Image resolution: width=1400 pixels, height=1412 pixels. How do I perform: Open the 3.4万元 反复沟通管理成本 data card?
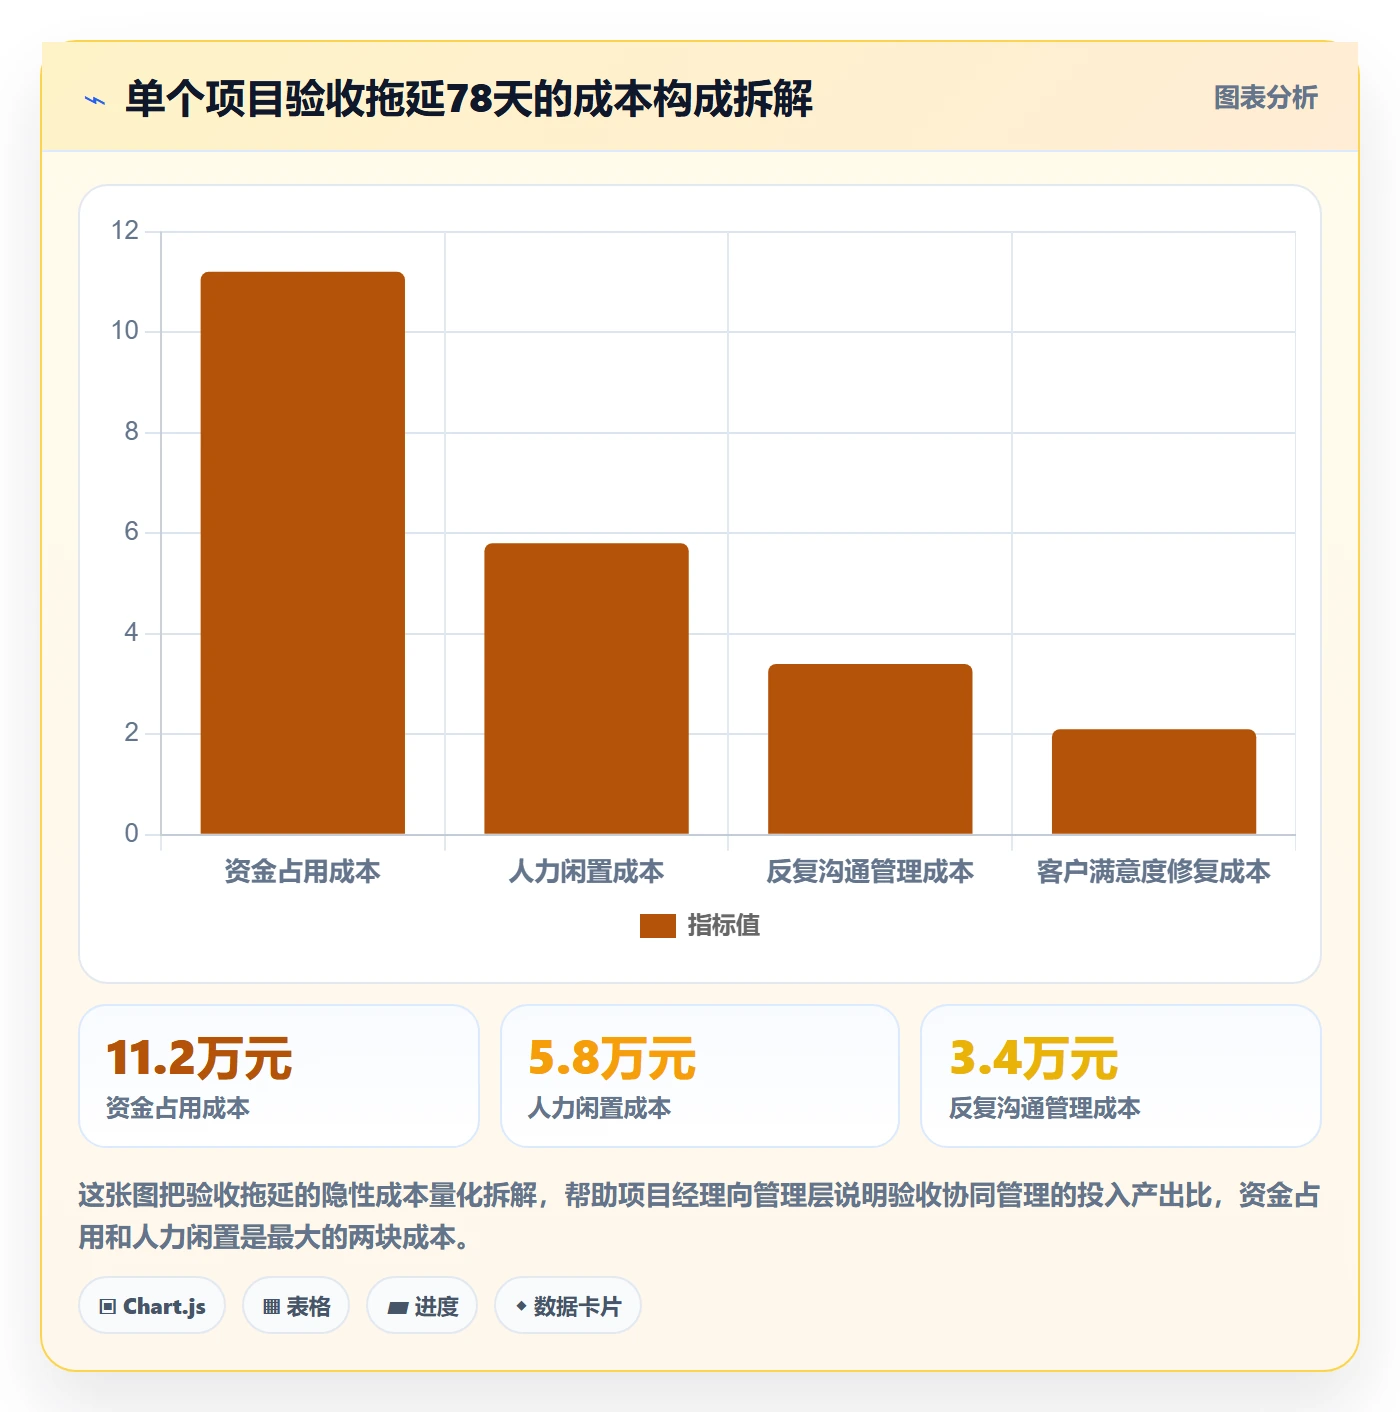pos(1121,1076)
